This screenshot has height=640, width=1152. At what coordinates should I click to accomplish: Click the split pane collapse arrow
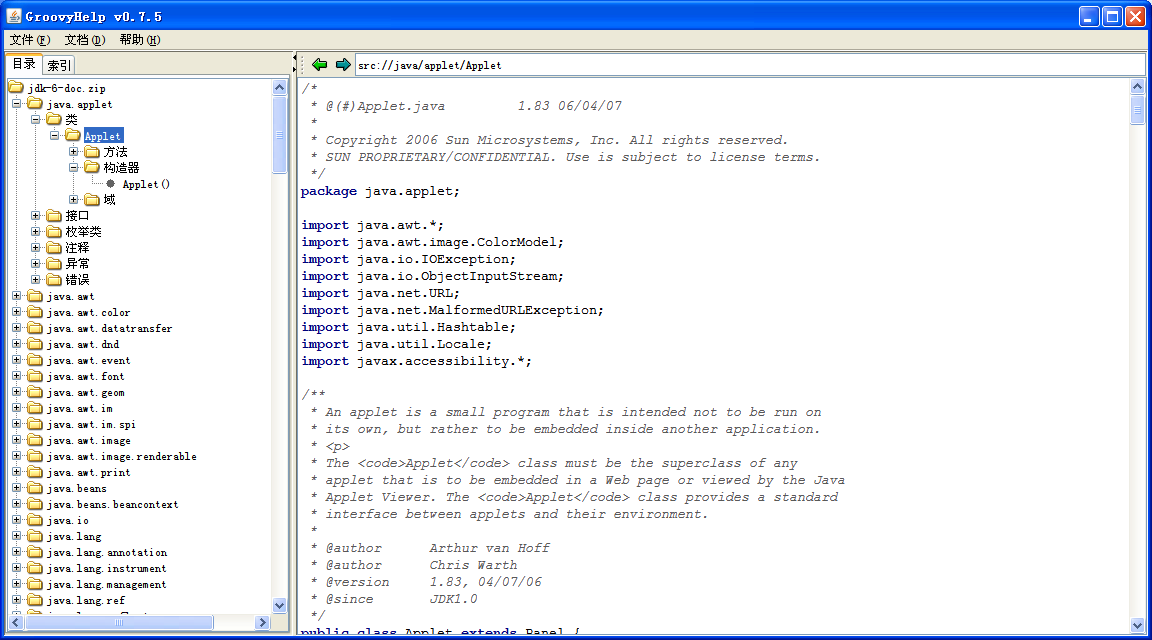click(295, 58)
